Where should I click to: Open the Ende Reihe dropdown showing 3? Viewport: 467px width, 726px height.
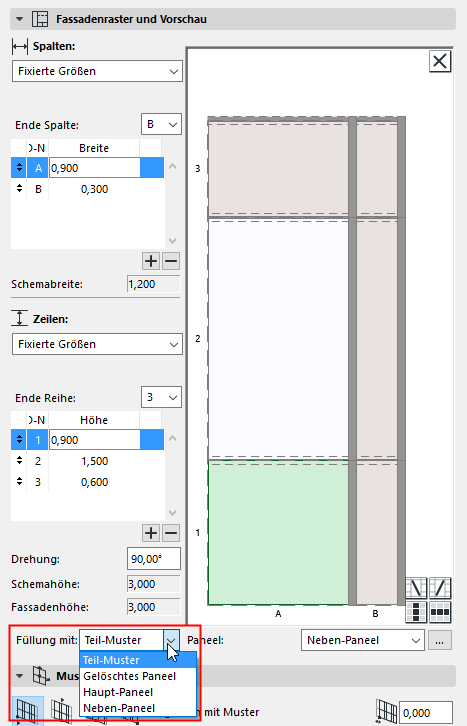pos(161,397)
